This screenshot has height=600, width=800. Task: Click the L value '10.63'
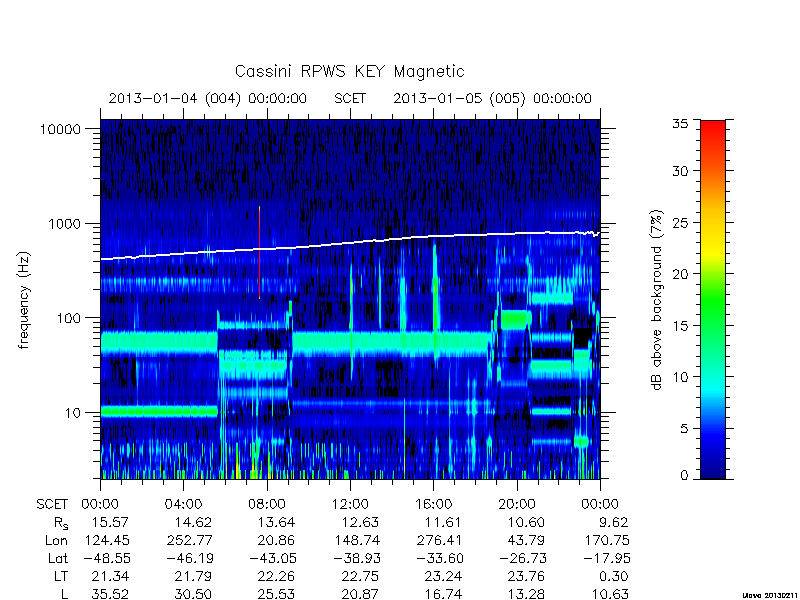point(610,594)
